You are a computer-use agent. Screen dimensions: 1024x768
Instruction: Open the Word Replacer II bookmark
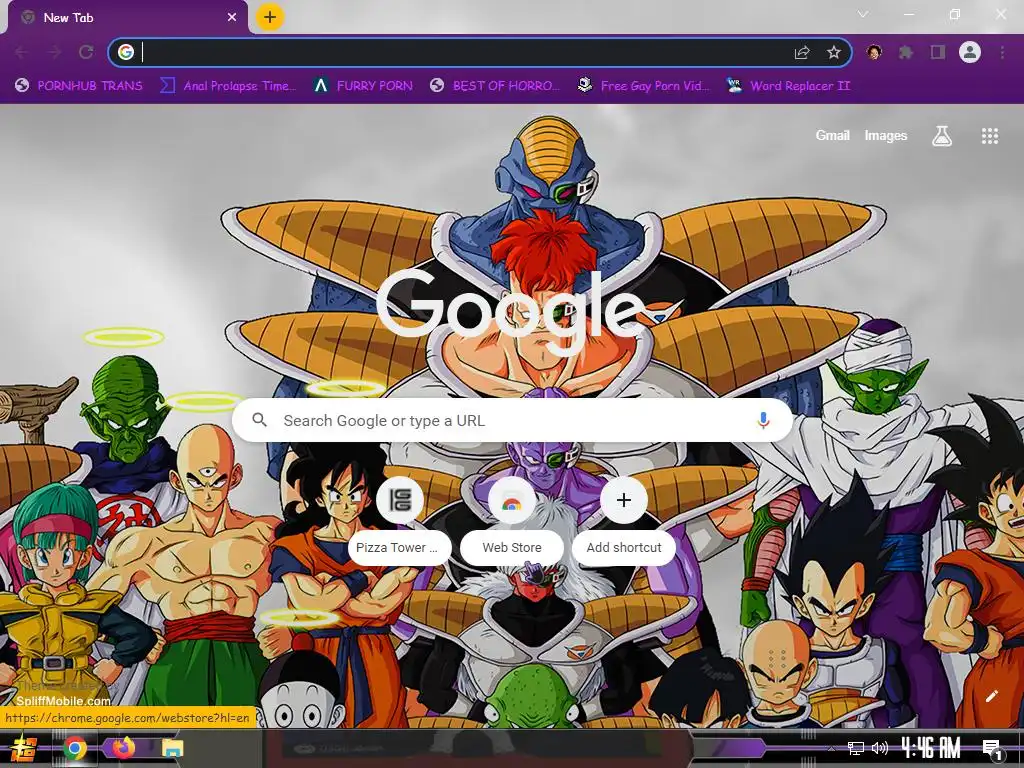click(788, 86)
